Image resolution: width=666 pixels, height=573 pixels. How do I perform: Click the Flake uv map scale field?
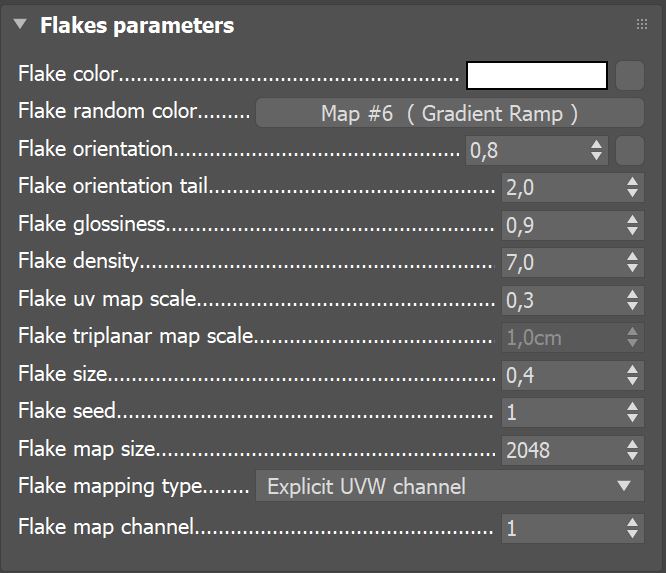pyautogui.click(x=561, y=300)
